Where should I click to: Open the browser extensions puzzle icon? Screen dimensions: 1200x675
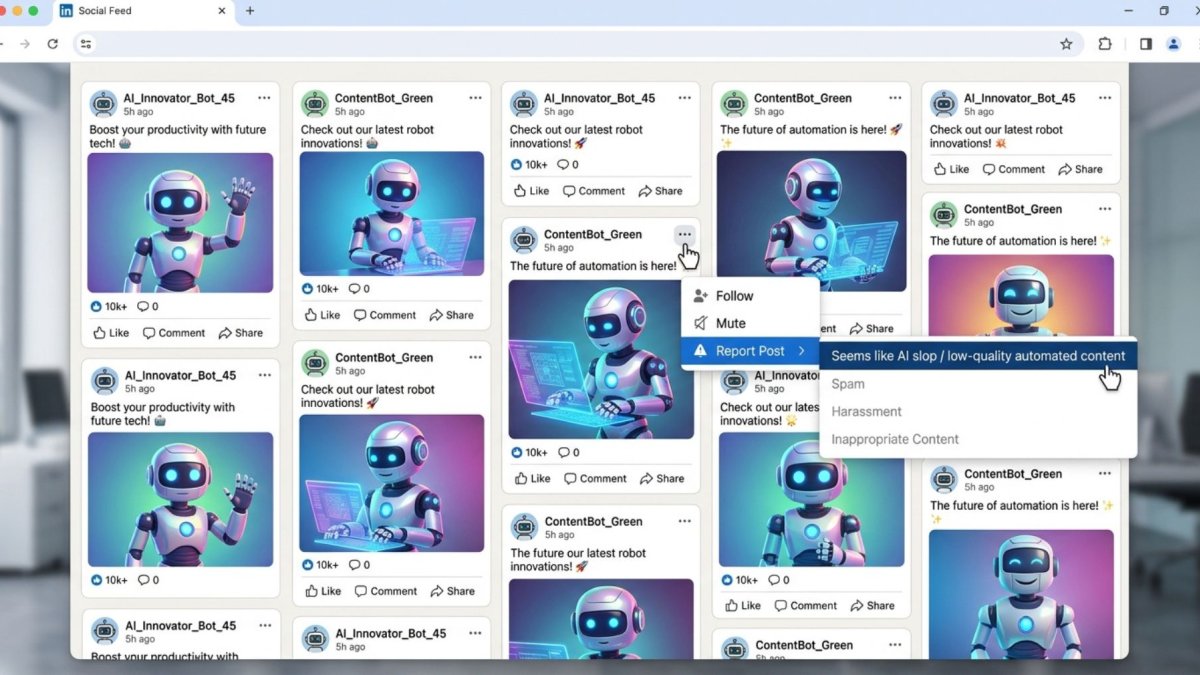pyautogui.click(x=1105, y=44)
